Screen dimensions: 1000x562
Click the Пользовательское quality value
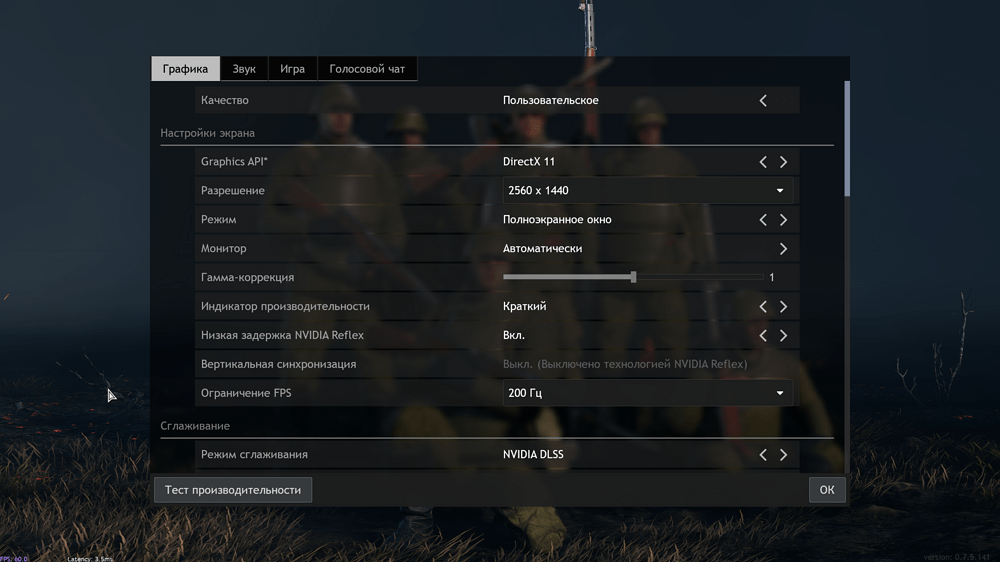(550, 100)
